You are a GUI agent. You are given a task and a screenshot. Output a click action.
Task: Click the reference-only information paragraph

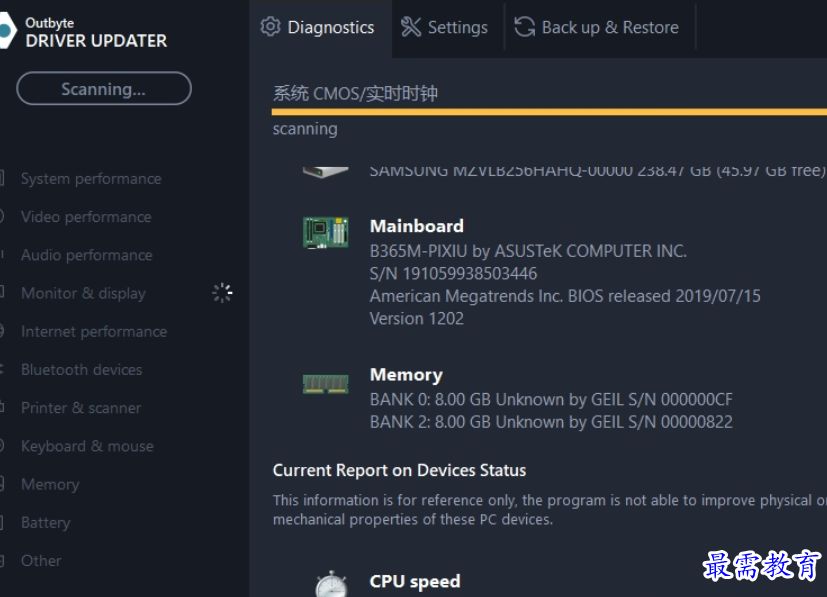point(550,510)
